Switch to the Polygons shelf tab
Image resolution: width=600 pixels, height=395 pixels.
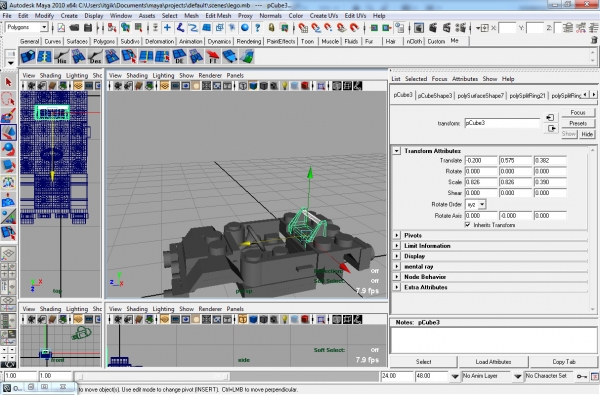[x=104, y=41]
